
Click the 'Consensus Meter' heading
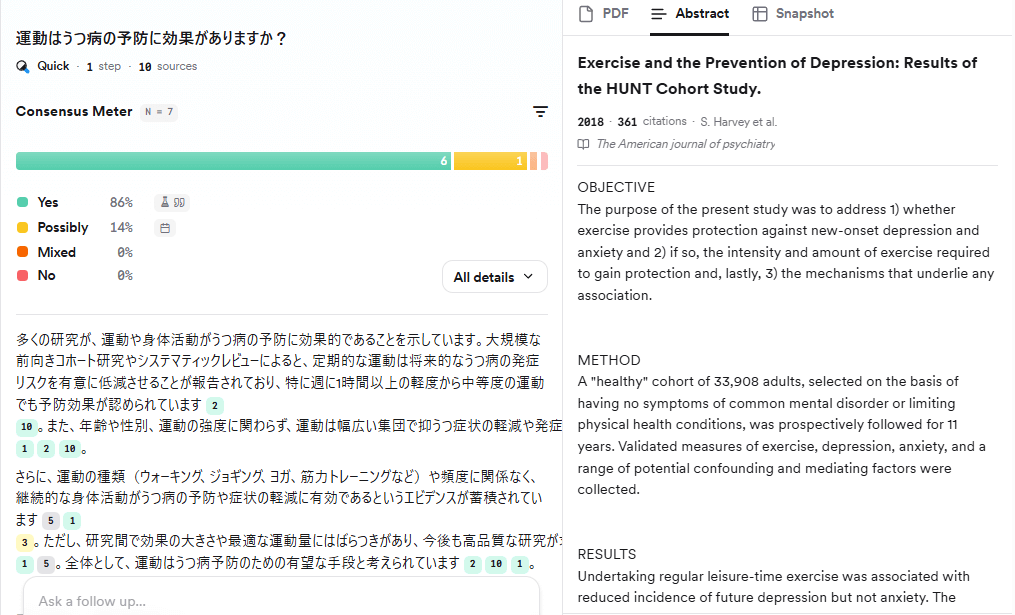pos(74,111)
